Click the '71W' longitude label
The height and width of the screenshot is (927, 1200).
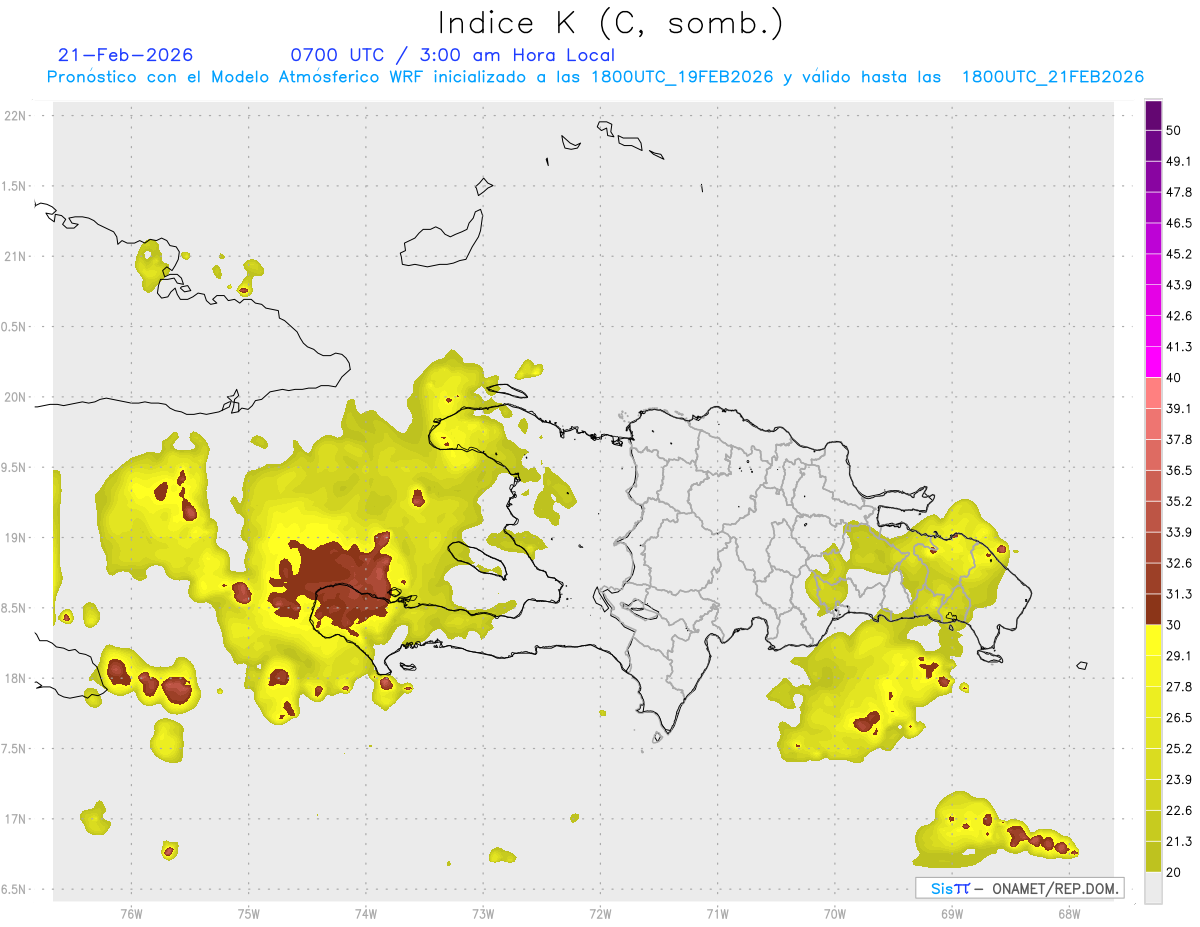(717, 914)
